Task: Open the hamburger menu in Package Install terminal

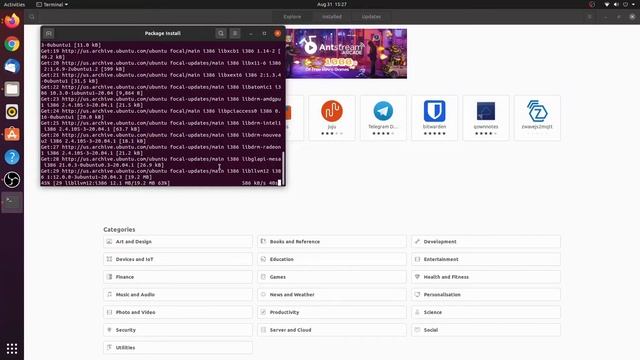Action: [x=235, y=33]
